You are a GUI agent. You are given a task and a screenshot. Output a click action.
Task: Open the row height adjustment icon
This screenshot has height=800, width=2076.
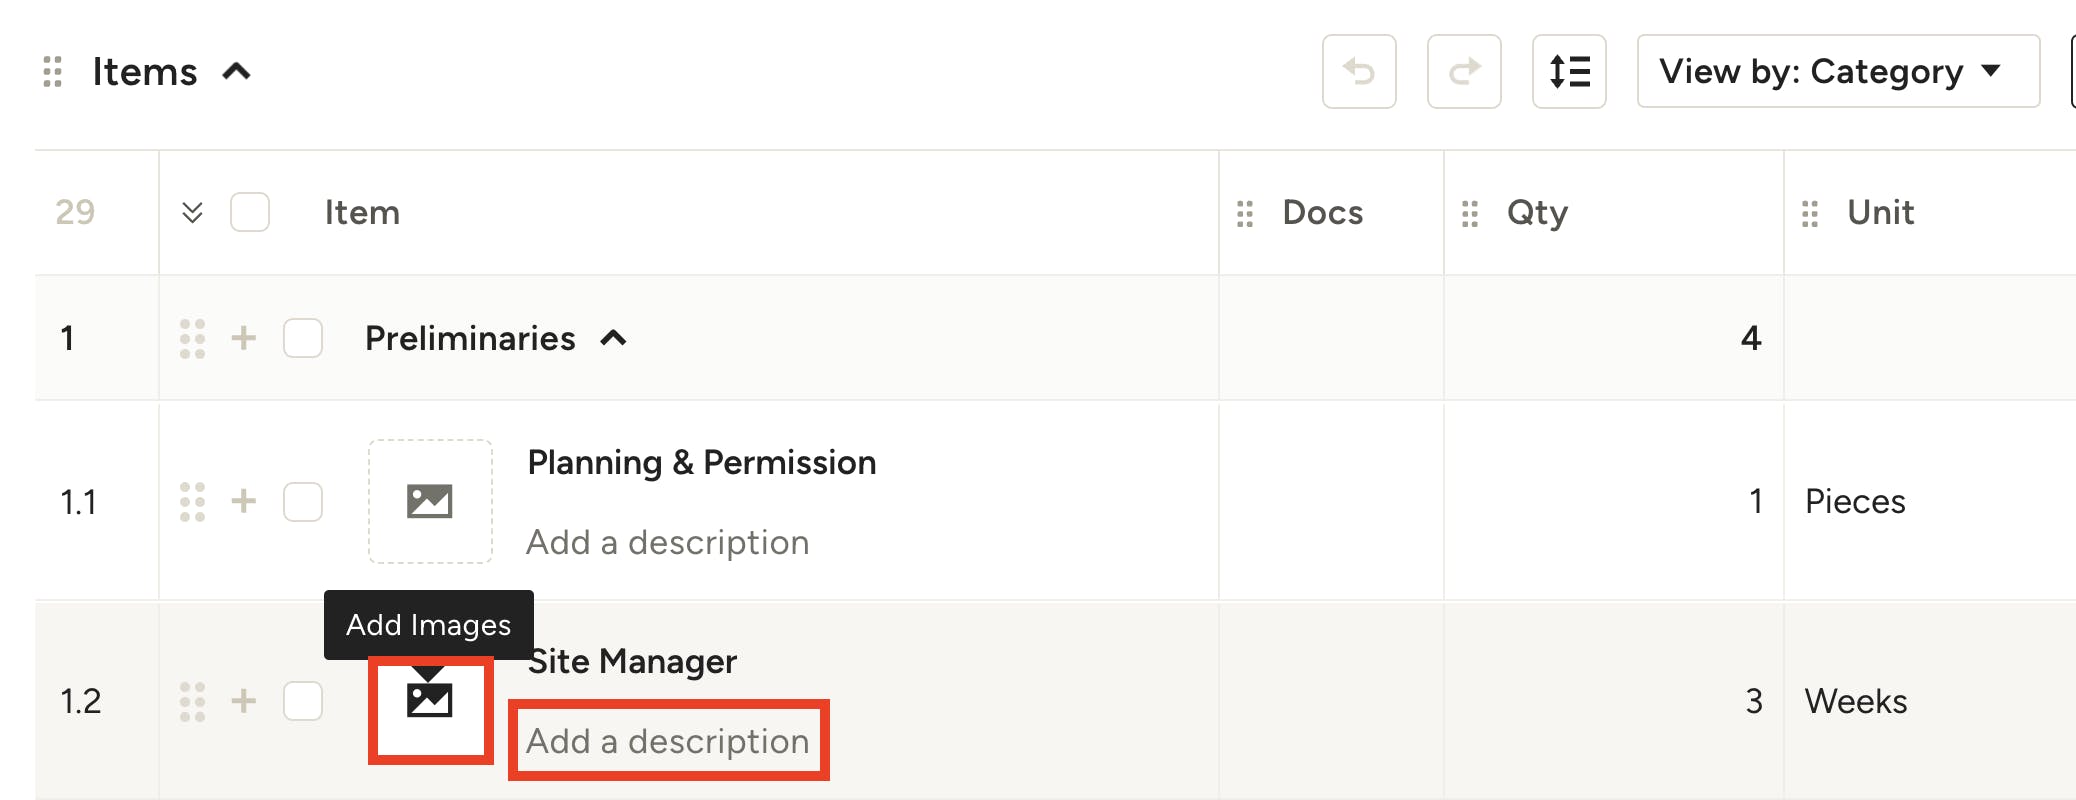[x=1569, y=71]
